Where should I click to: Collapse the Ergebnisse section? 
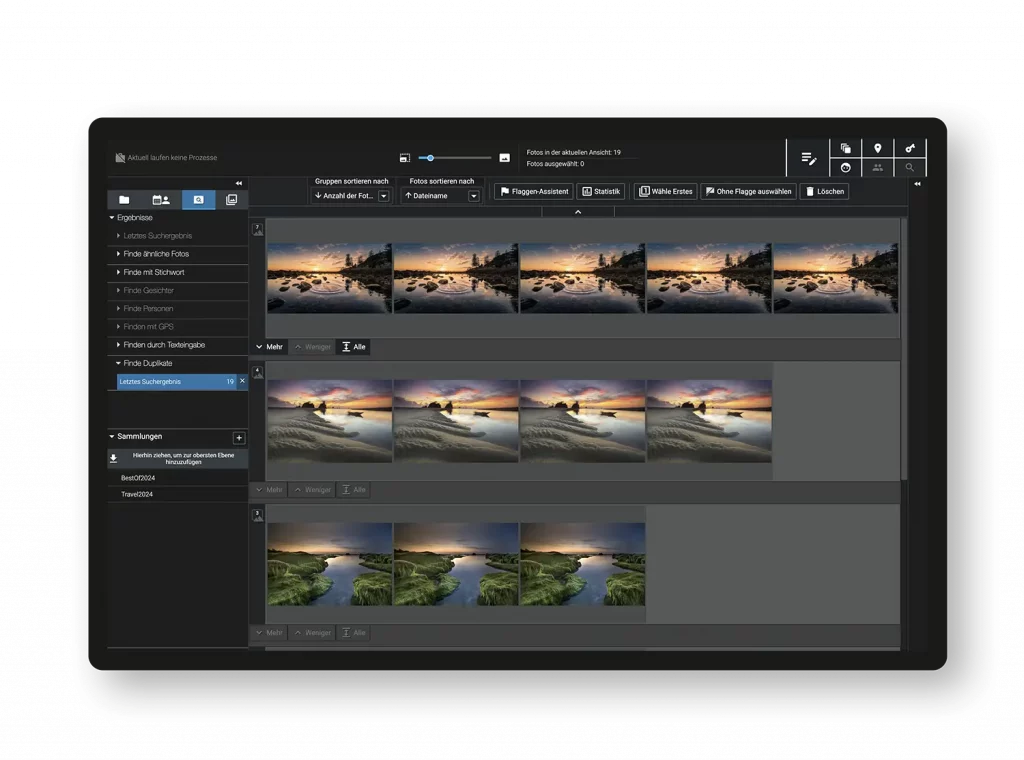(x=112, y=217)
